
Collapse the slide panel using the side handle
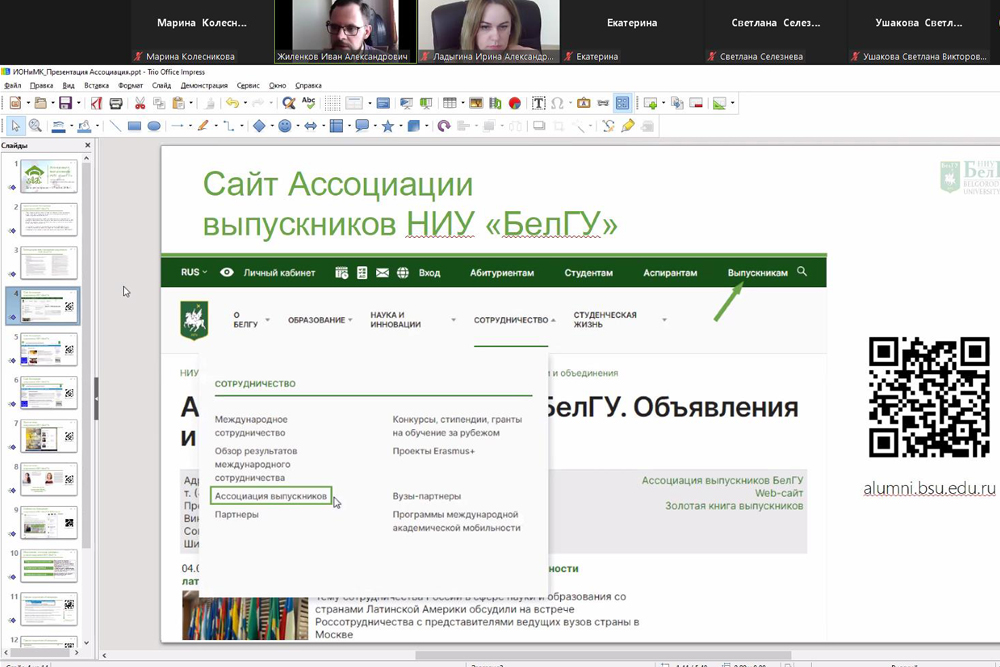pos(96,399)
